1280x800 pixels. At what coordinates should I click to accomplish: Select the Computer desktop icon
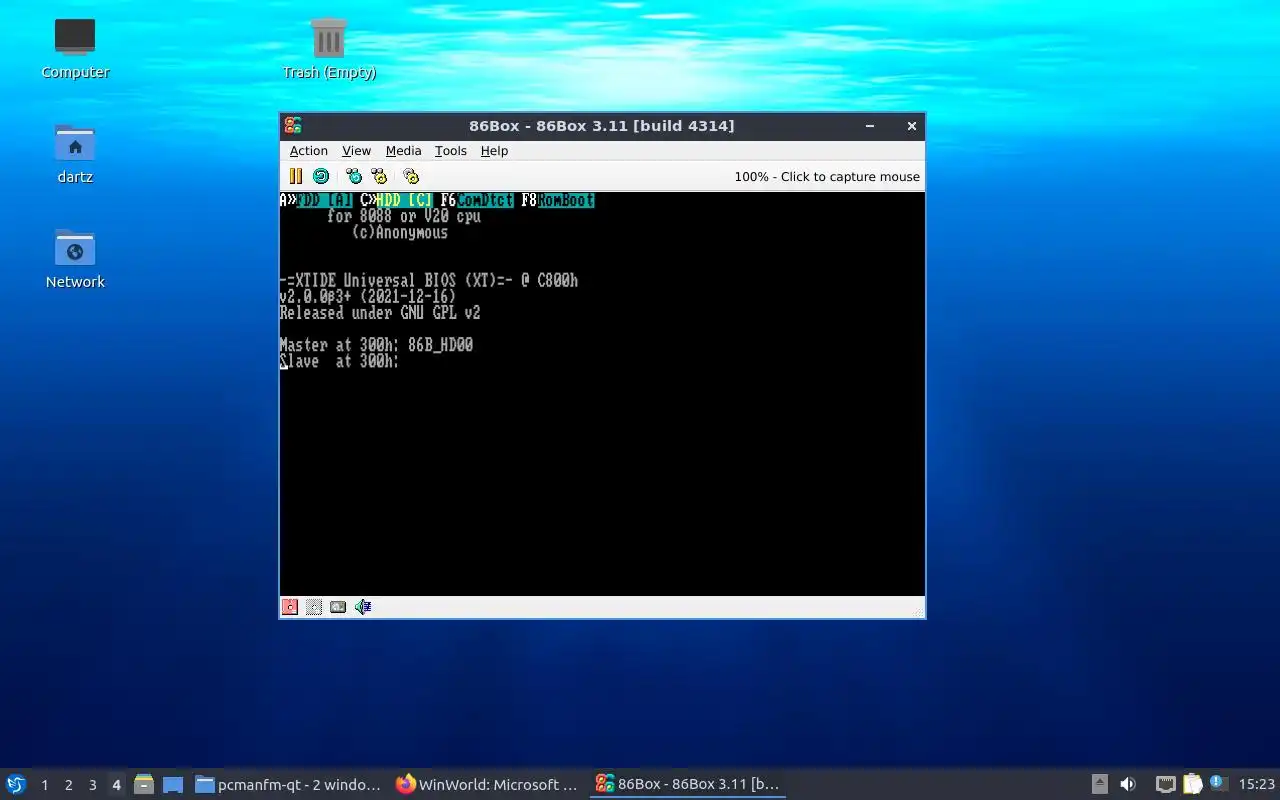75,49
